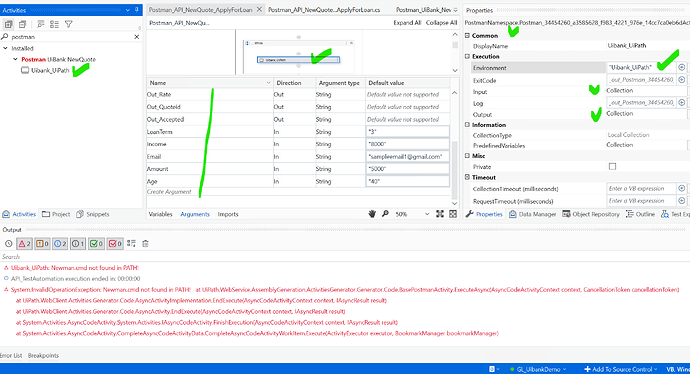Open the Data Manager tab

click(x=532, y=214)
